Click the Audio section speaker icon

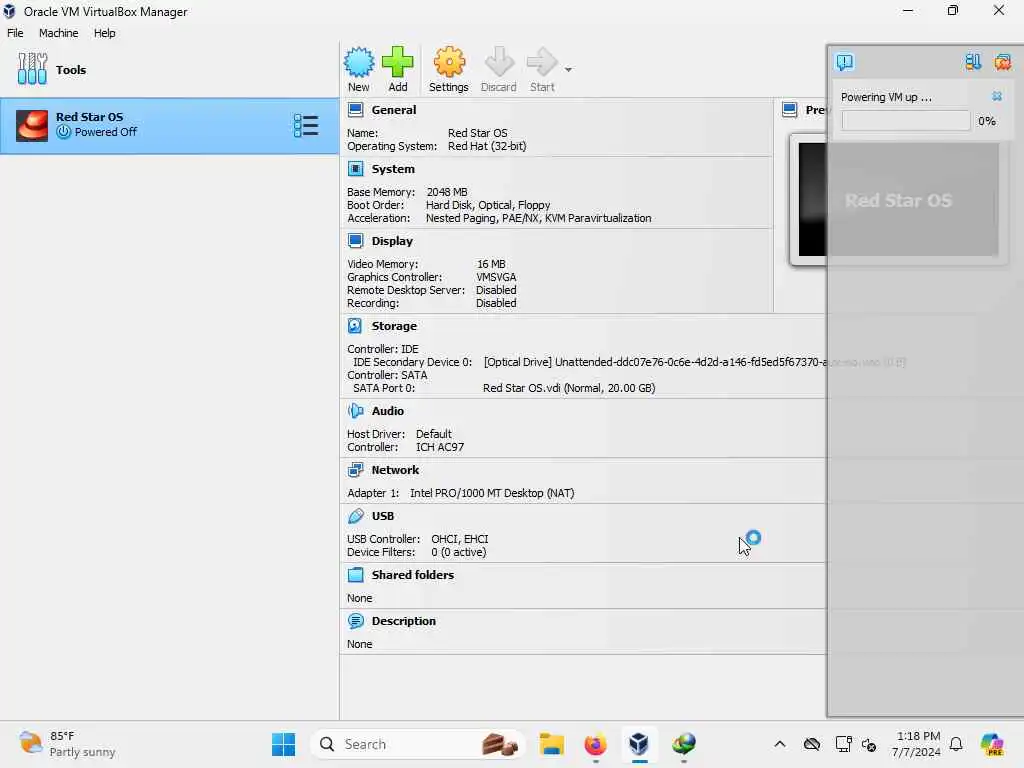[355, 411]
